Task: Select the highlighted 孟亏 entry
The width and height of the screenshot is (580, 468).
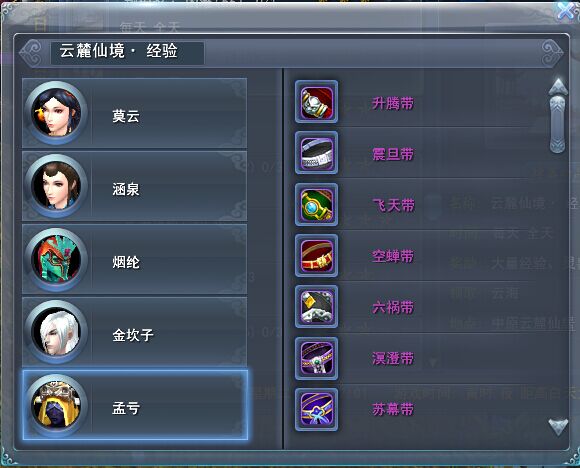Action: [x=135, y=405]
